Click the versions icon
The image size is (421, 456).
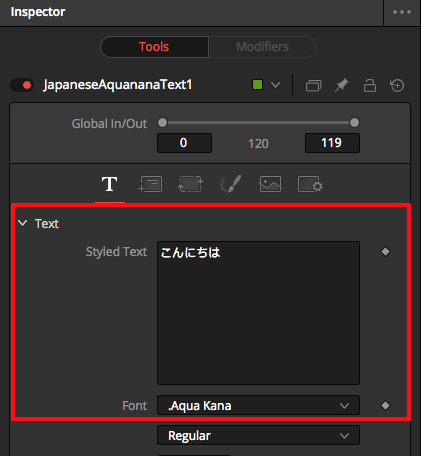[x=314, y=86]
